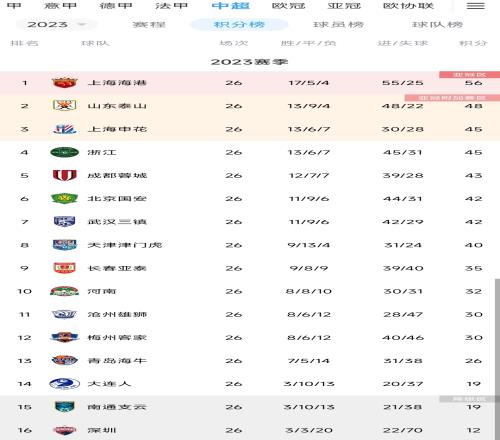This screenshot has height=440, width=500.
Task: Click record 9/13/4 of 天津津门虎
Action: [x=309, y=245]
